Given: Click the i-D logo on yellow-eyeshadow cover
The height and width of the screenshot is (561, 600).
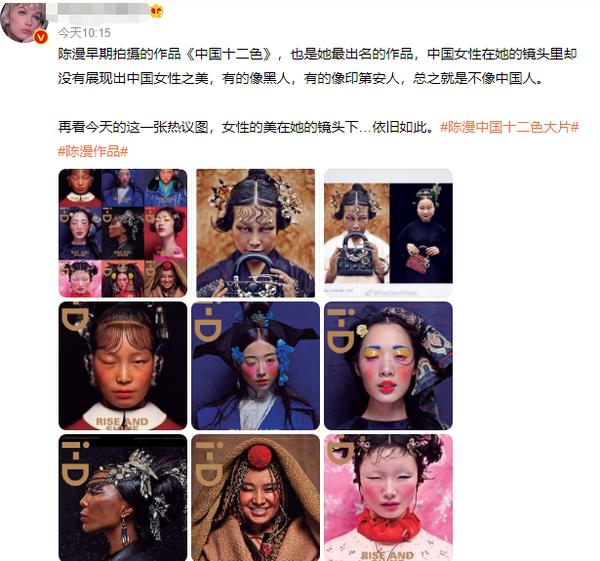Looking at the screenshot, I should (341, 330).
